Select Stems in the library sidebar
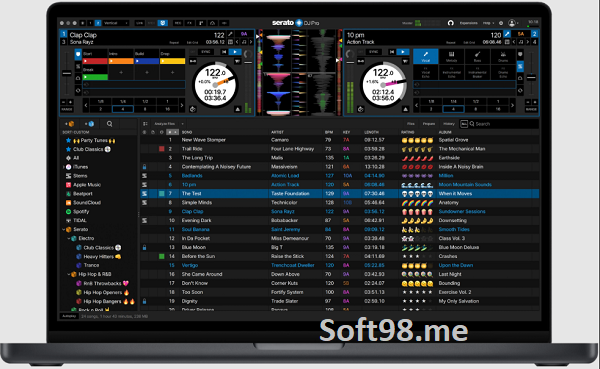 [x=80, y=176]
